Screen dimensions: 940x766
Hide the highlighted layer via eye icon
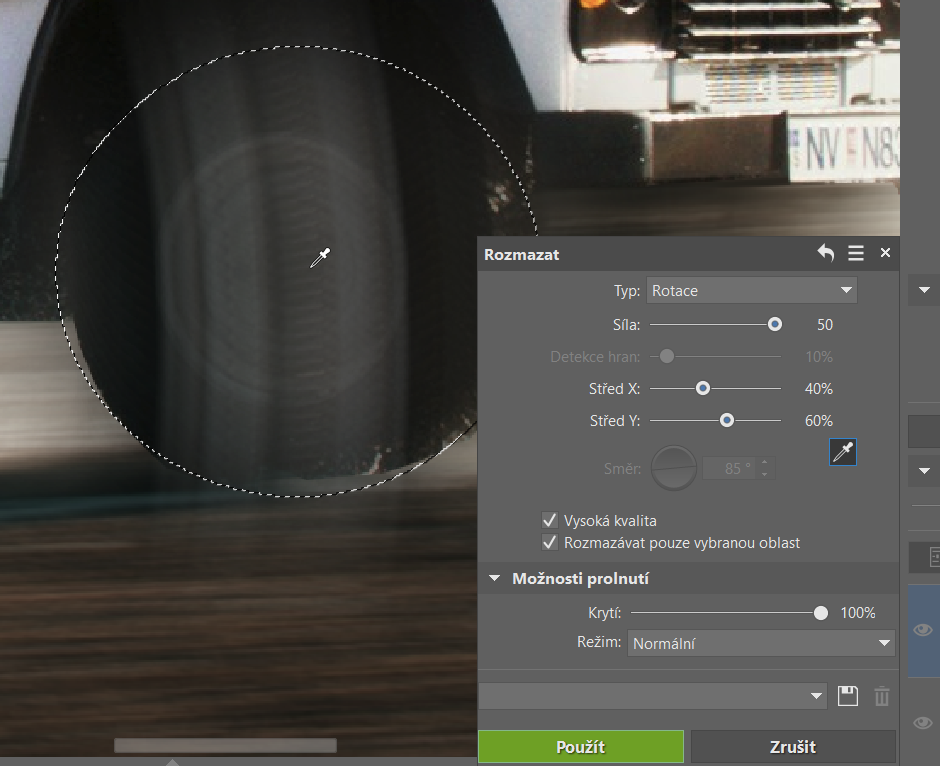pyautogui.click(x=923, y=630)
